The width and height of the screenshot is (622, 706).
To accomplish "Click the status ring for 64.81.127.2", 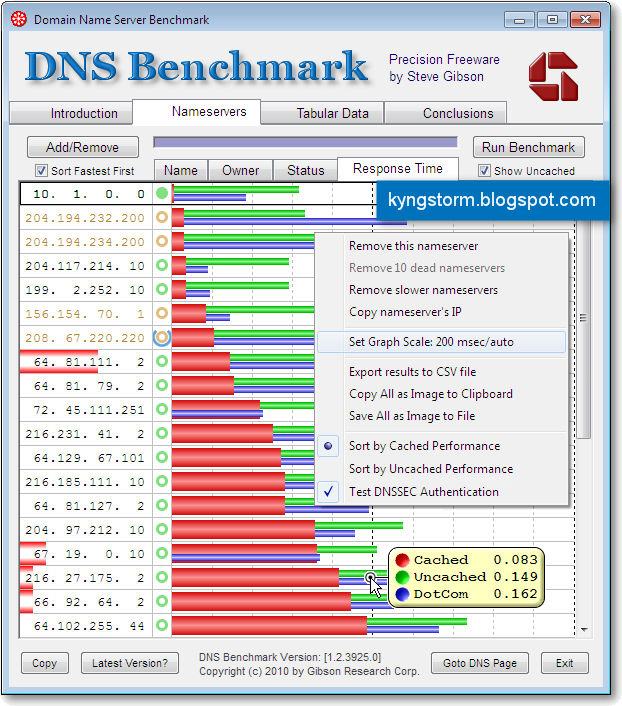I will (x=162, y=505).
